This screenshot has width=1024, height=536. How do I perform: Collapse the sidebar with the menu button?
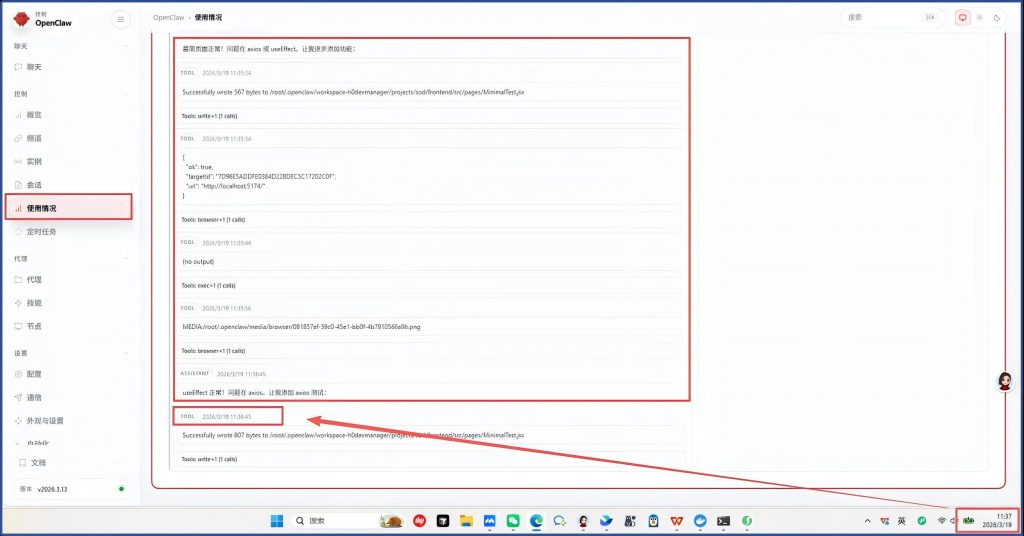pos(121,18)
